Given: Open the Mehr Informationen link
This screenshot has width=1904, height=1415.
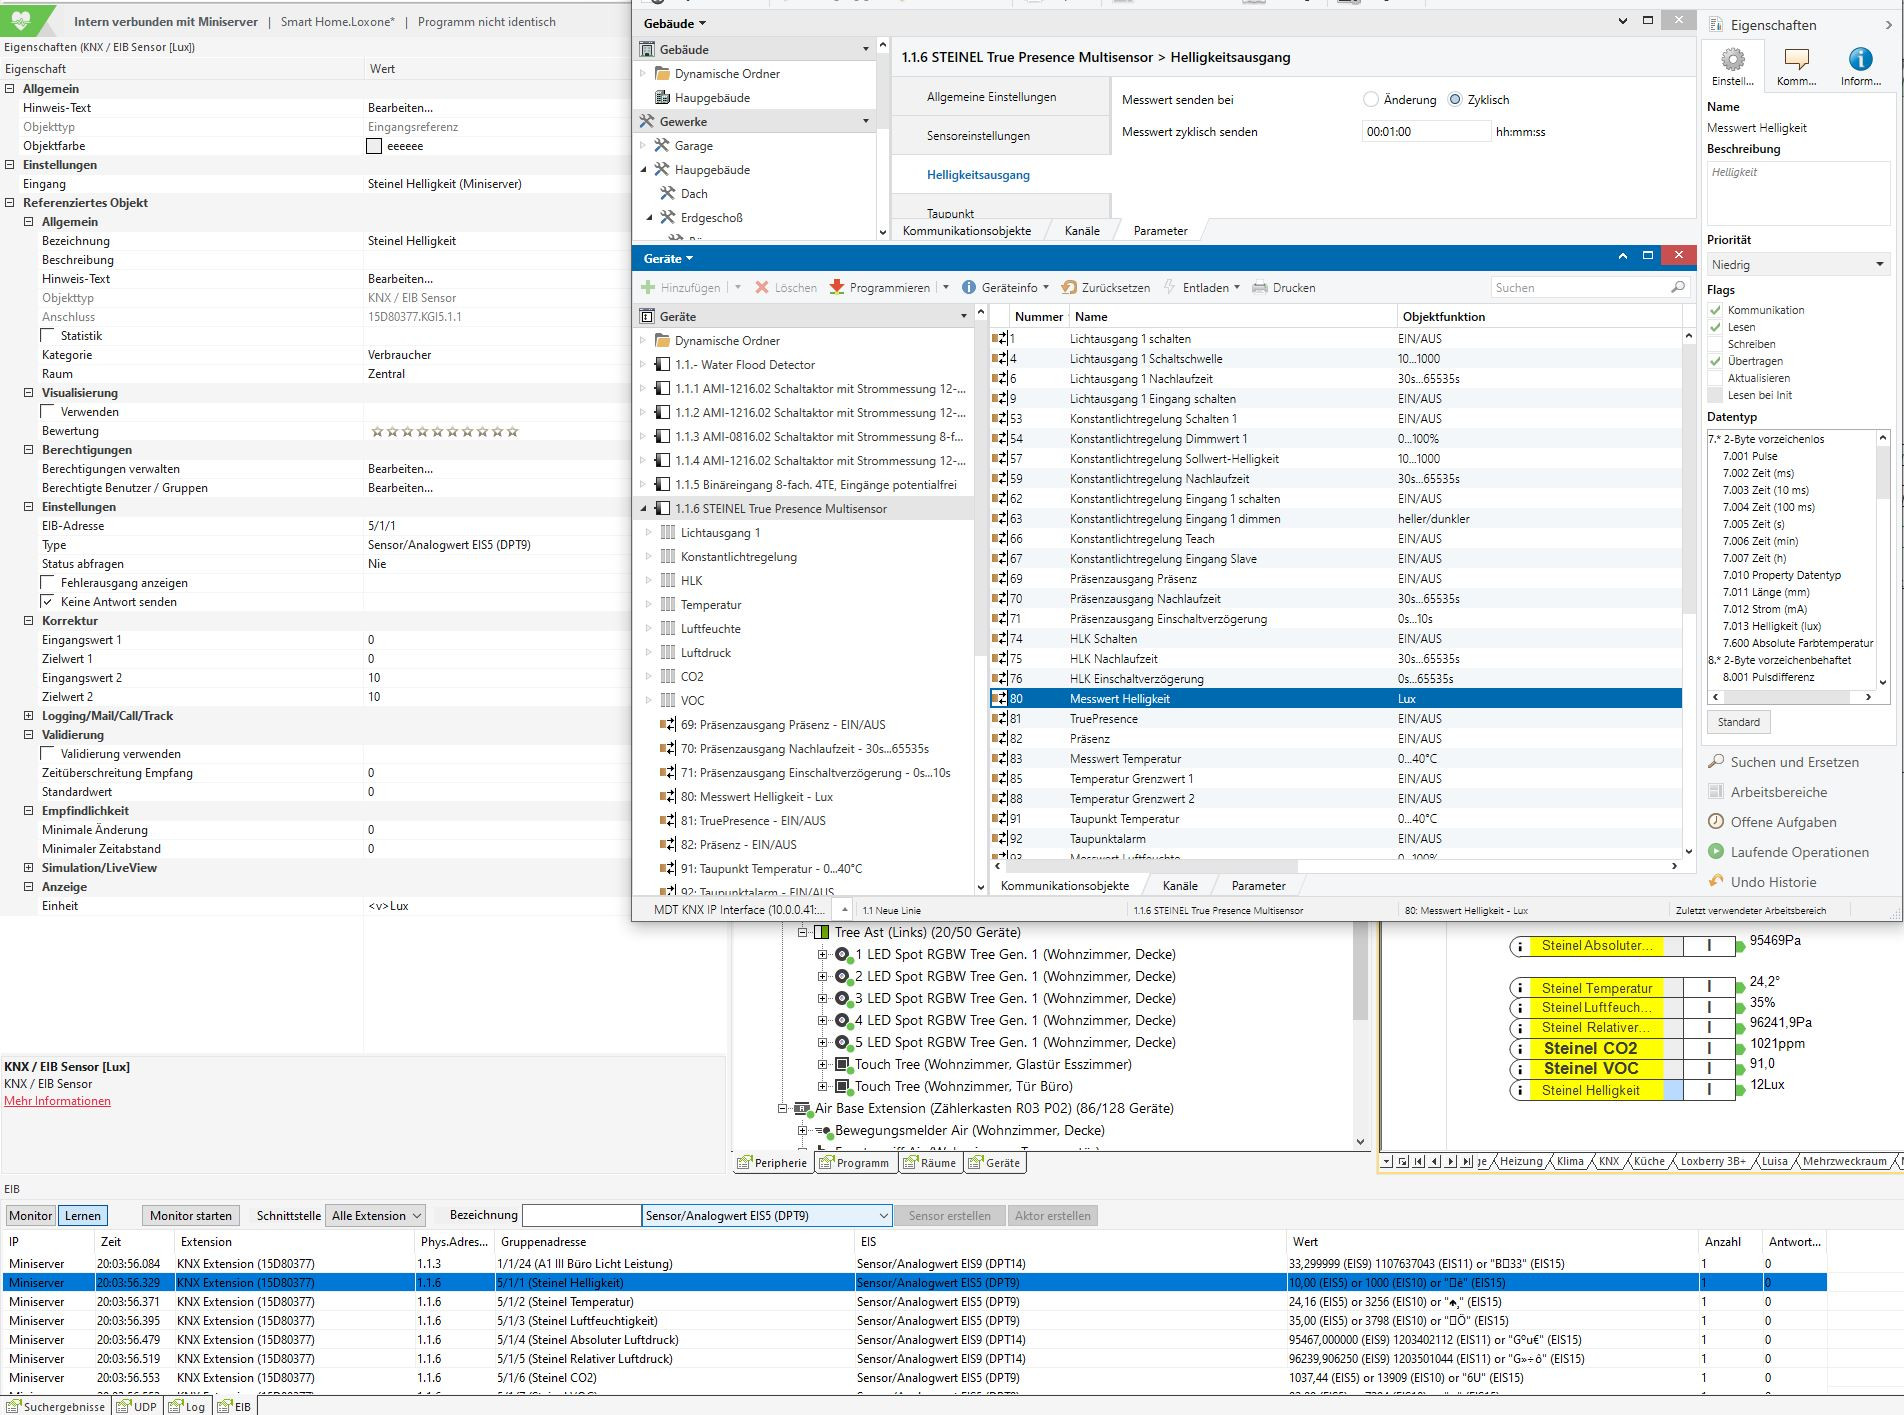Looking at the screenshot, I should pos(57,1101).
